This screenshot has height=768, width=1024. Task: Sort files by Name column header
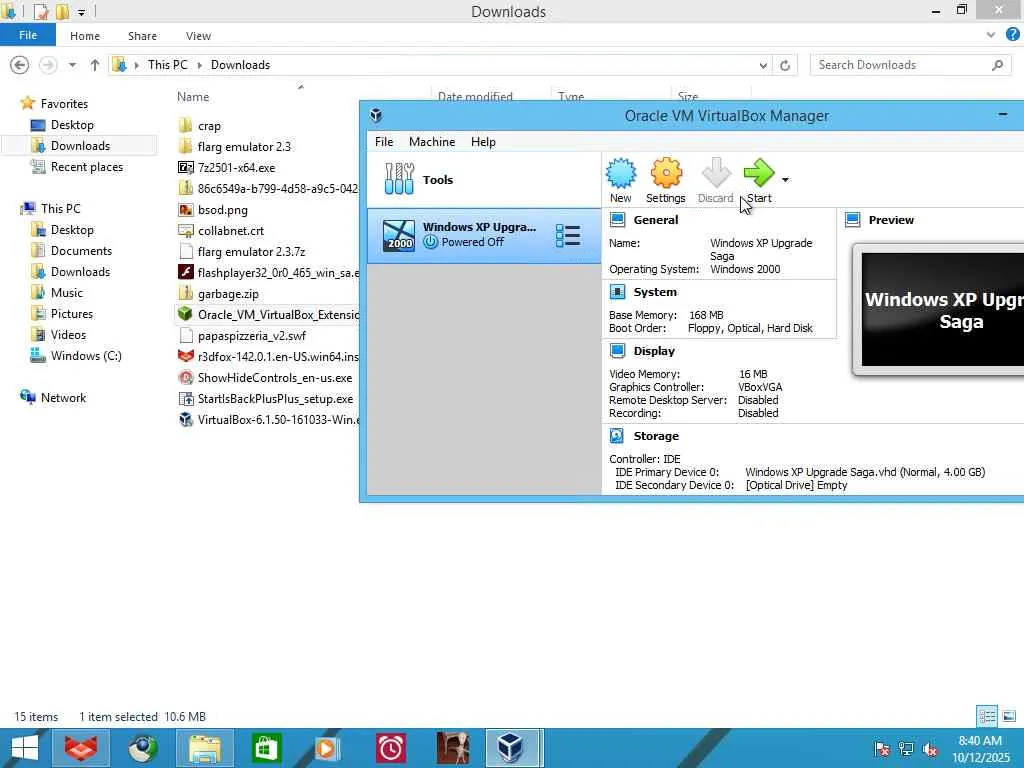point(193,97)
